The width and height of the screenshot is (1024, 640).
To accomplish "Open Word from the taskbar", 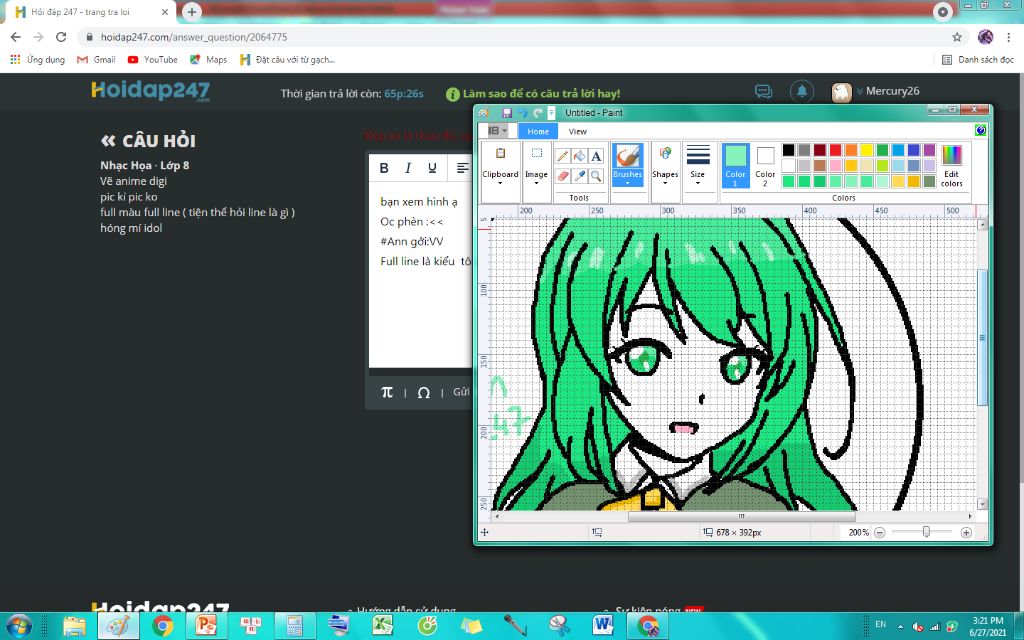I will point(602,626).
